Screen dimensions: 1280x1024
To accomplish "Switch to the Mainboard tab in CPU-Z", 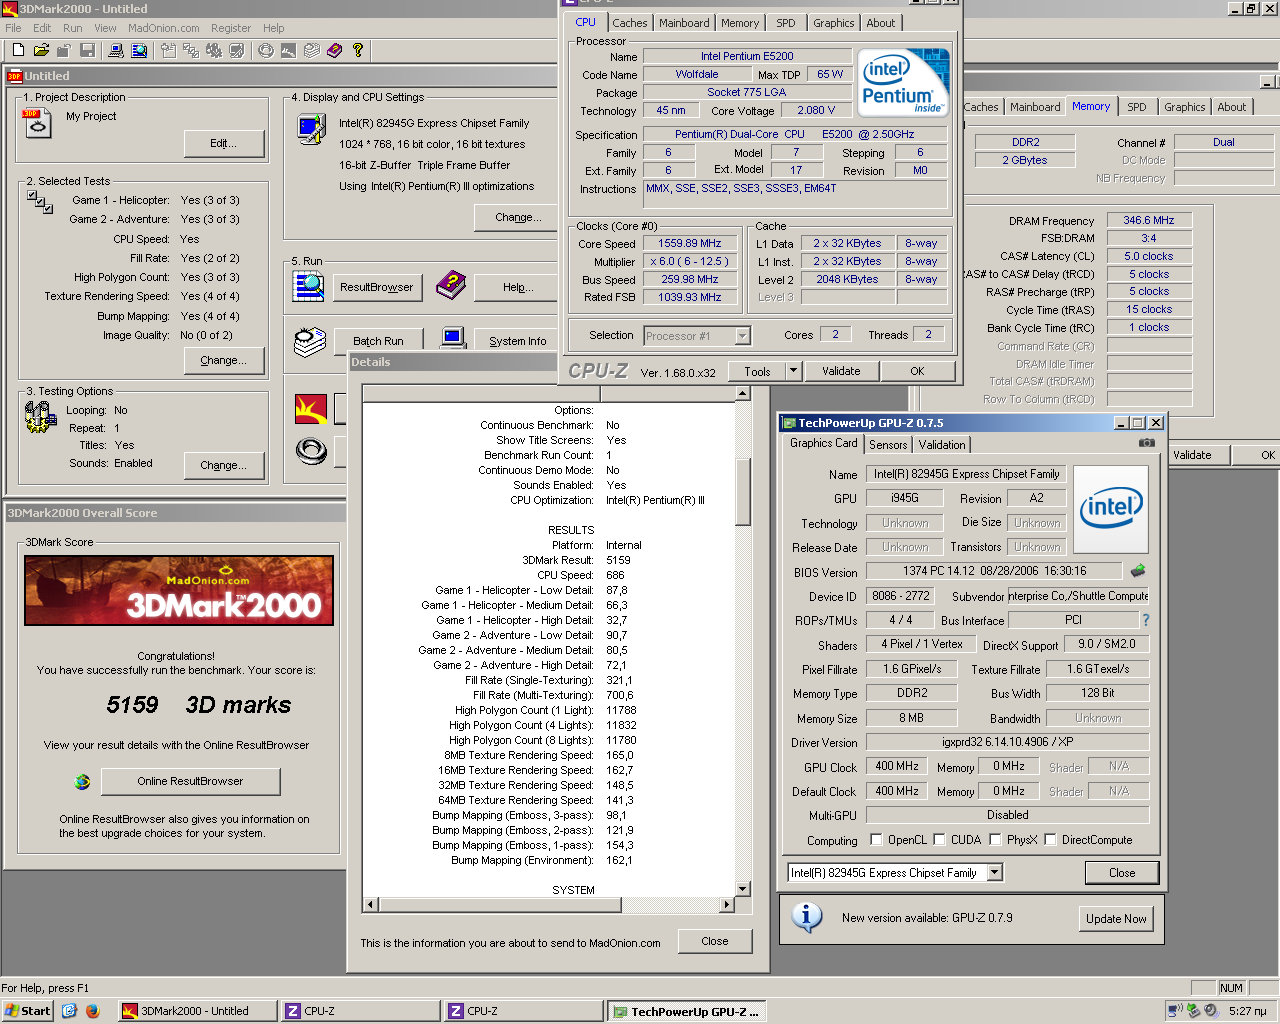I will pos(684,23).
